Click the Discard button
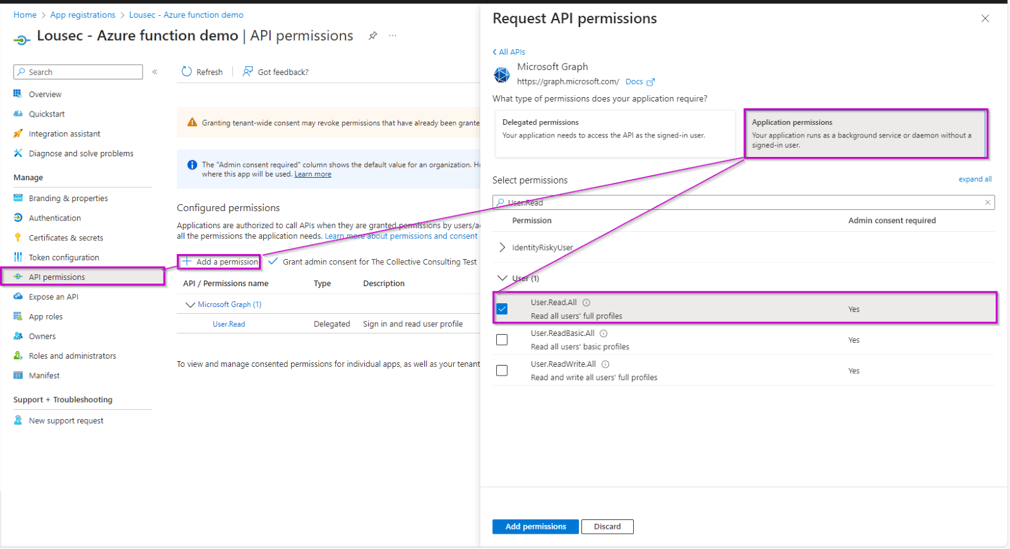This screenshot has width=1010, height=549. click(607, 526)
